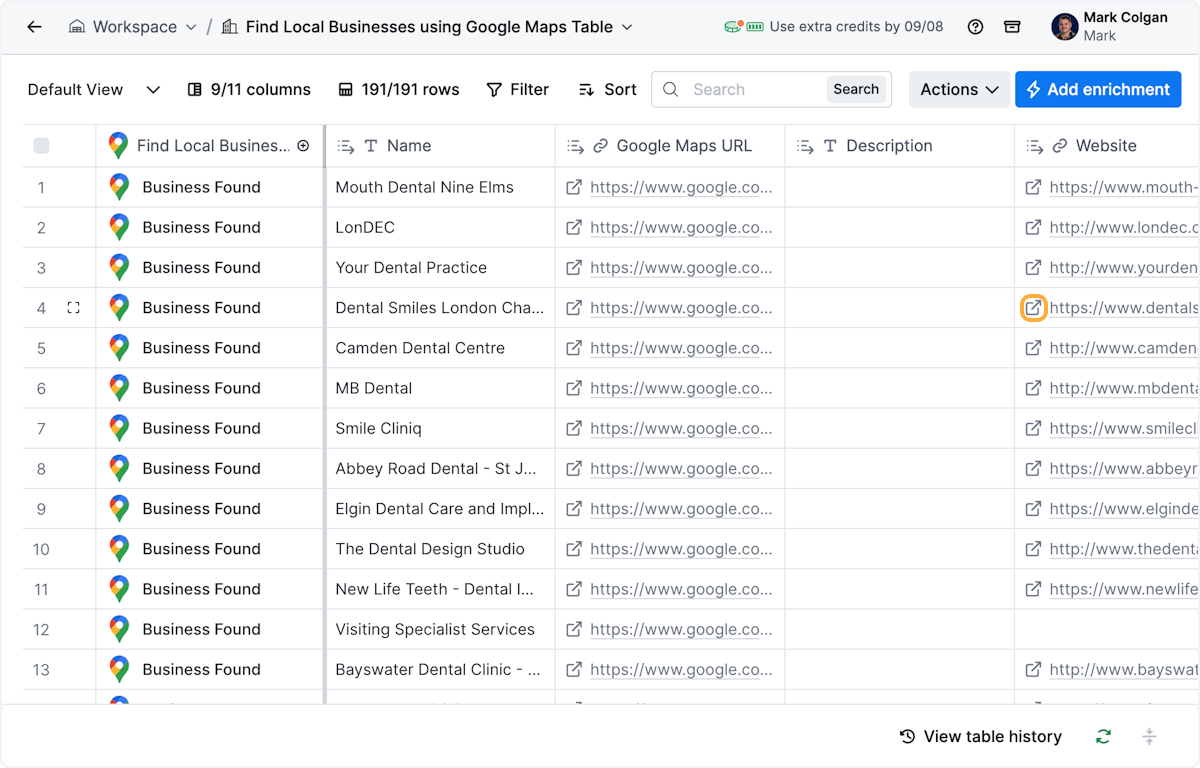Select the 'Your Dental Practice' name cell
Viewport: 1200px width, 768px height.
[440, 267]
